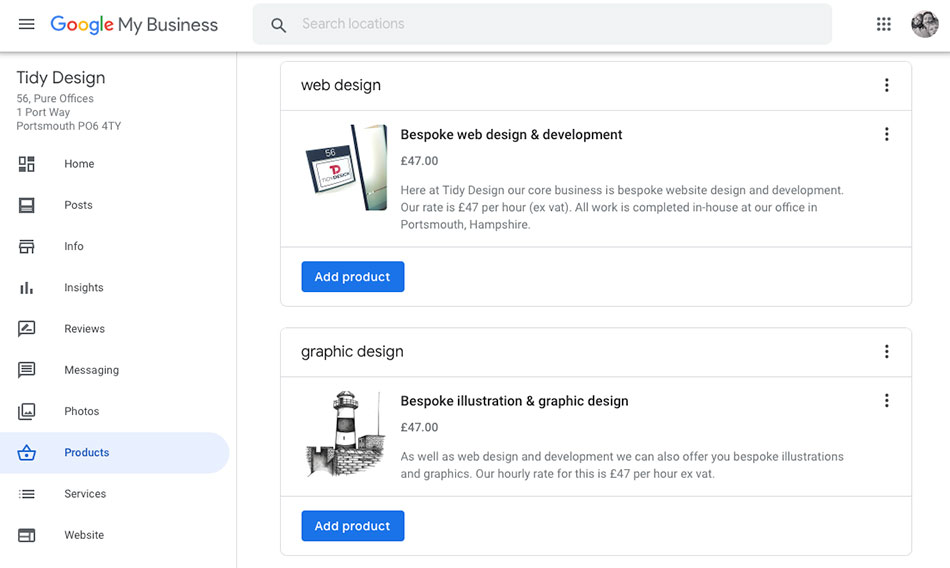Click the web design product description
The height and width of the screenshot is (568, 950).
click(x=622, y=207)
